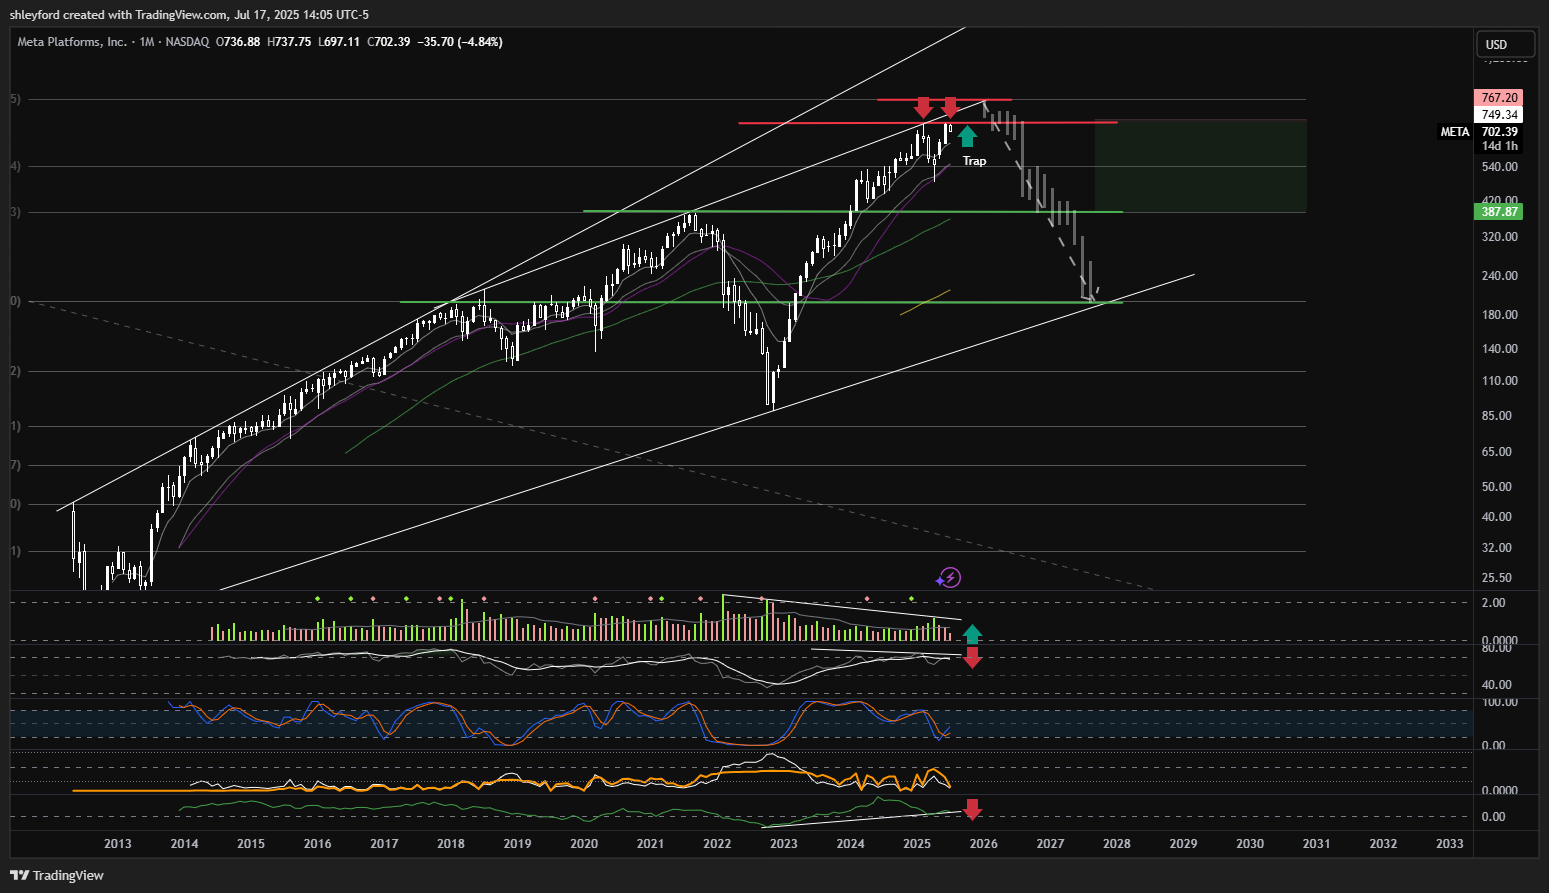Select the Trap text annotation
The width and height of the screenshot is (1549, 893).
pos(974,161)
